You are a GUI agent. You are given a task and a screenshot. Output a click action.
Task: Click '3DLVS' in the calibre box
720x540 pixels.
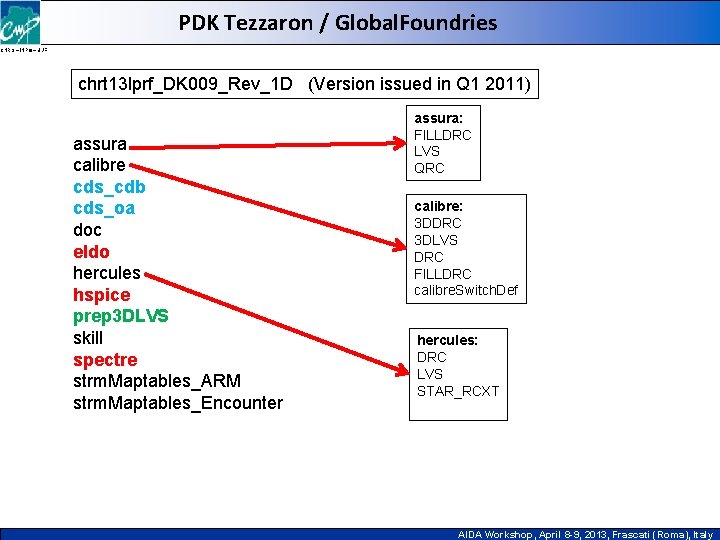tap(436, 240)
